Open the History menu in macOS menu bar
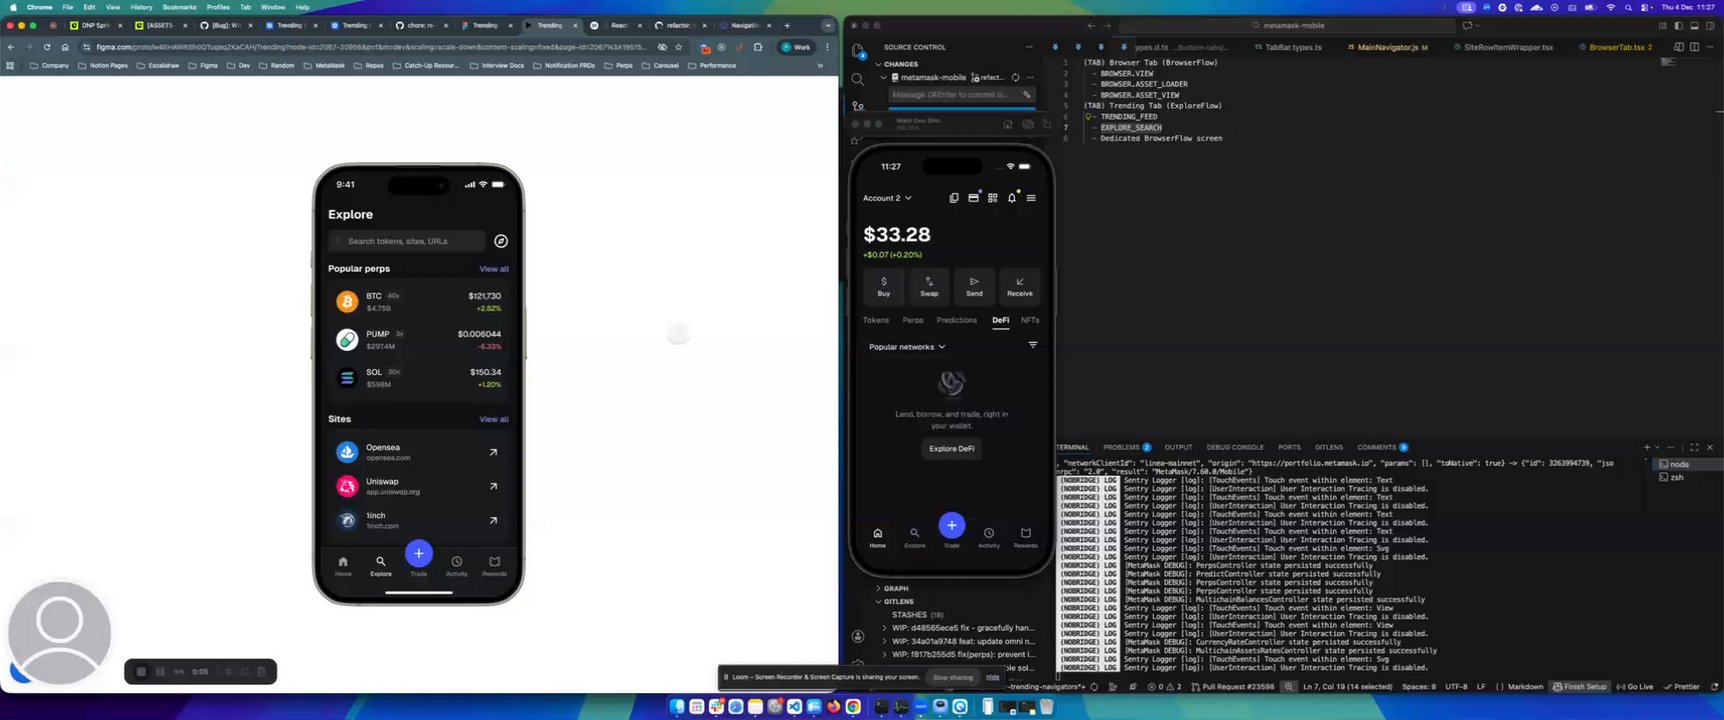 [x=141, y=7]
